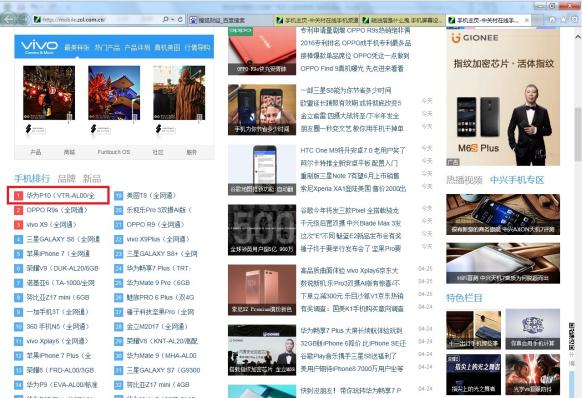Open the pink 索尼XZ Premium thumbnail

coord(262,290)
